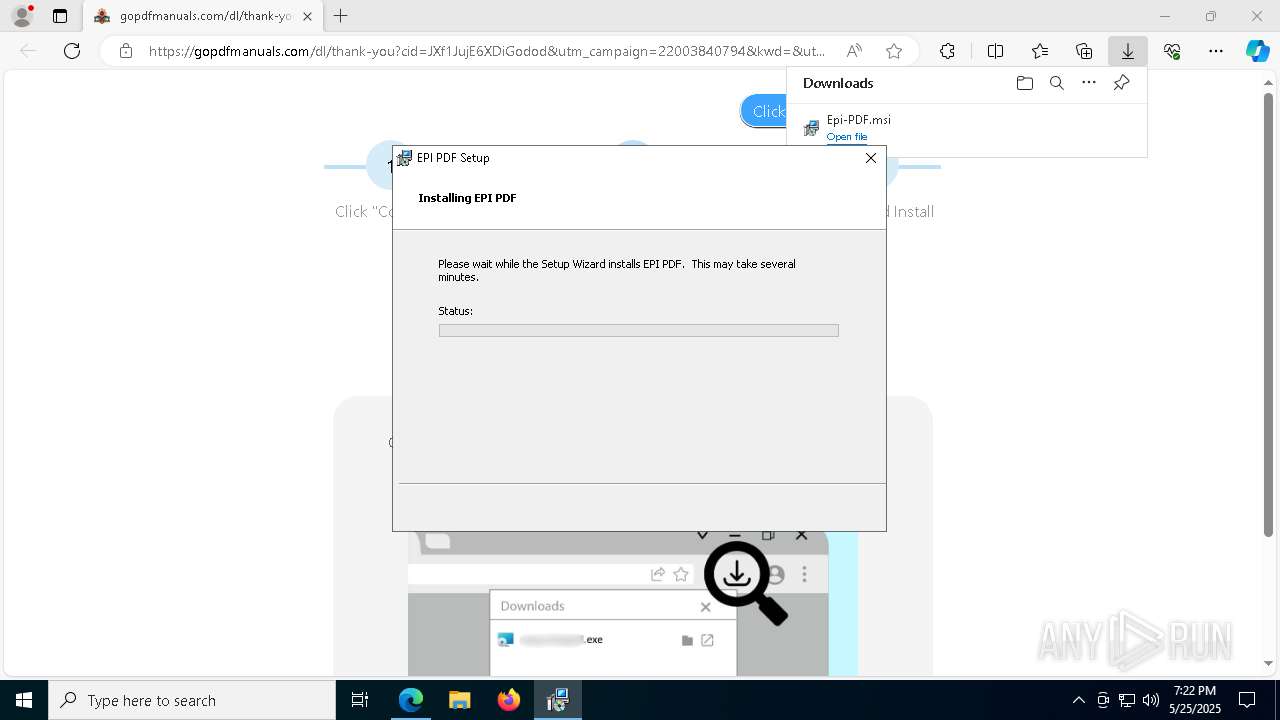Open Browser essentials icon
This screenshot has height=720, width=1280.
(1172, 51)
